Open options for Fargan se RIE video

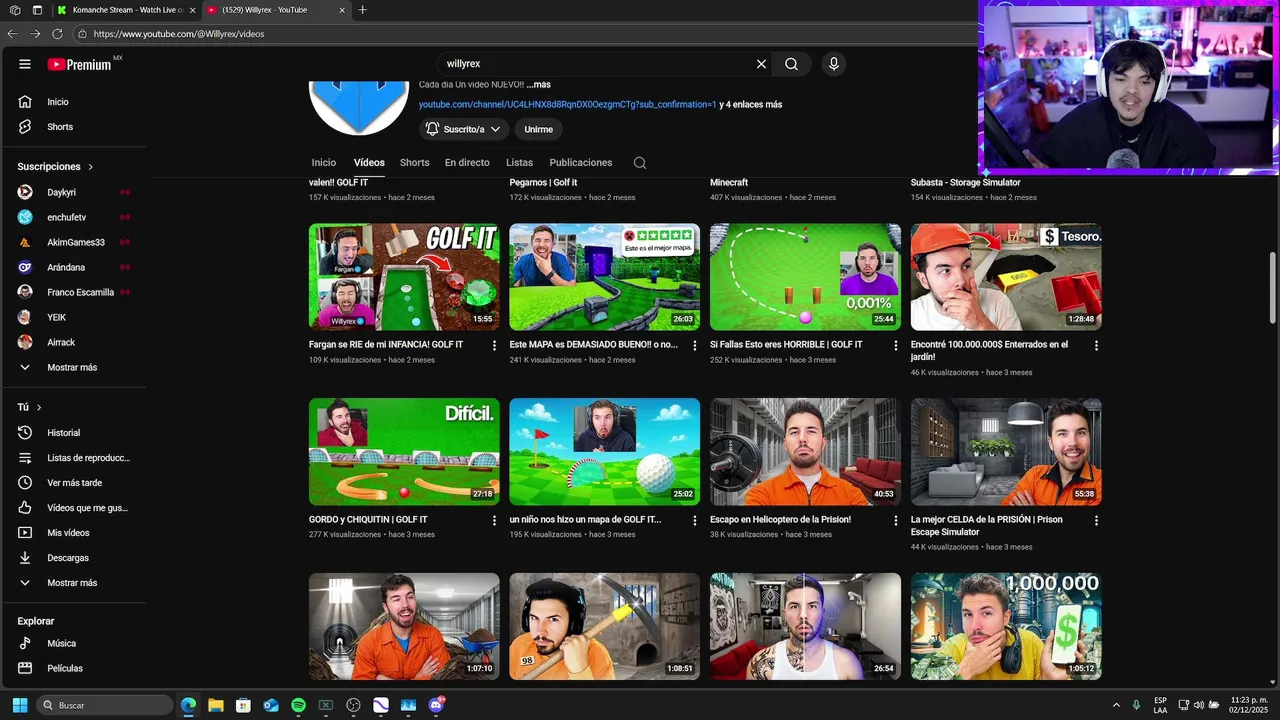(x=494, y=345)
